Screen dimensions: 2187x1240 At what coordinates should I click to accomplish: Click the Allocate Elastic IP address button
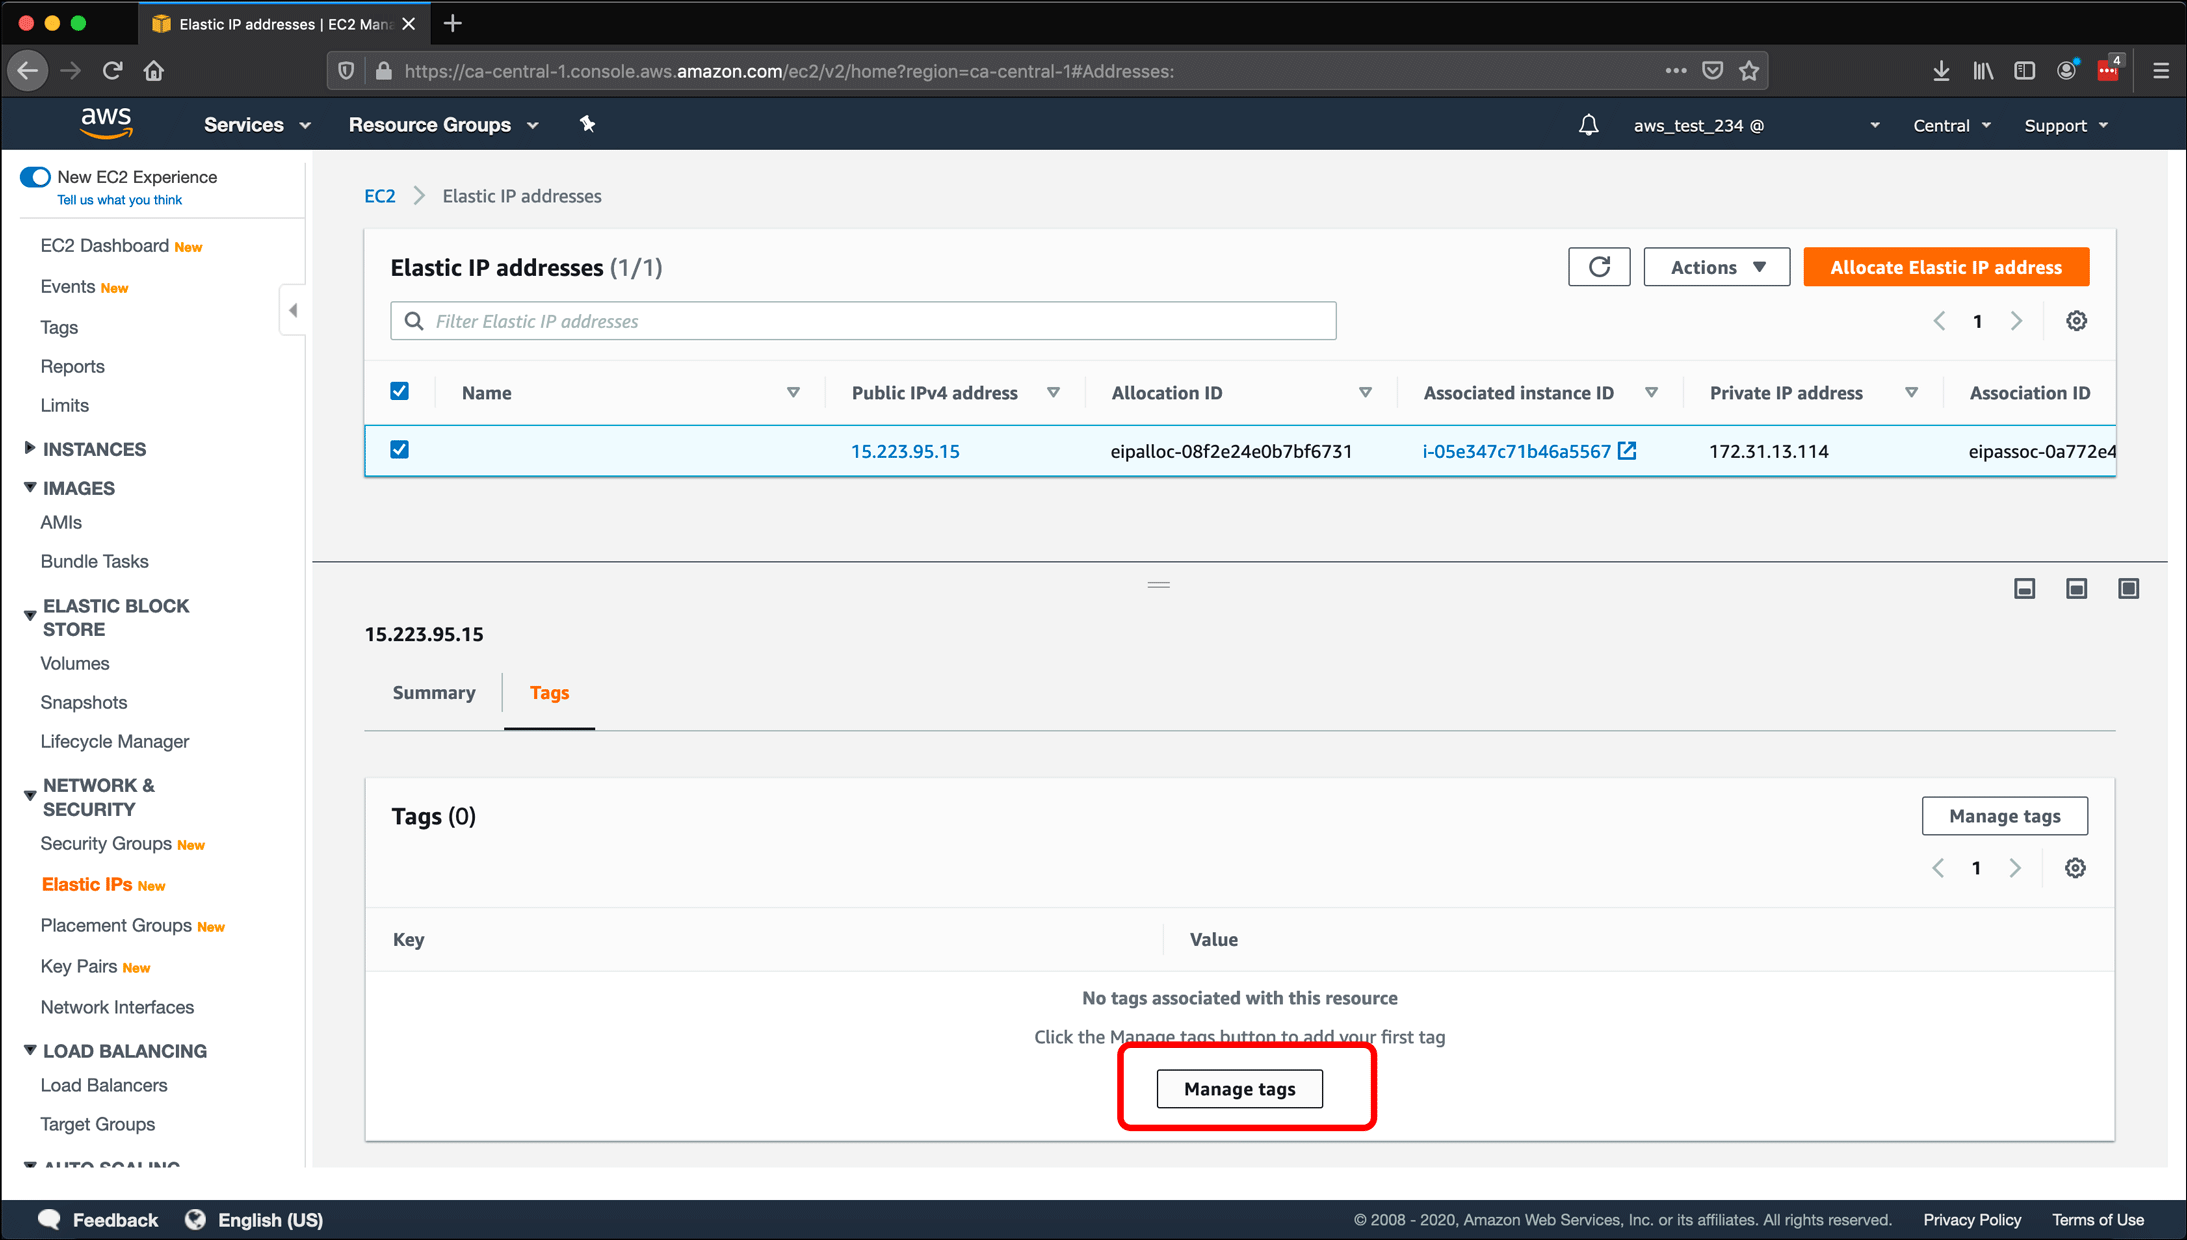[1947, 267]
